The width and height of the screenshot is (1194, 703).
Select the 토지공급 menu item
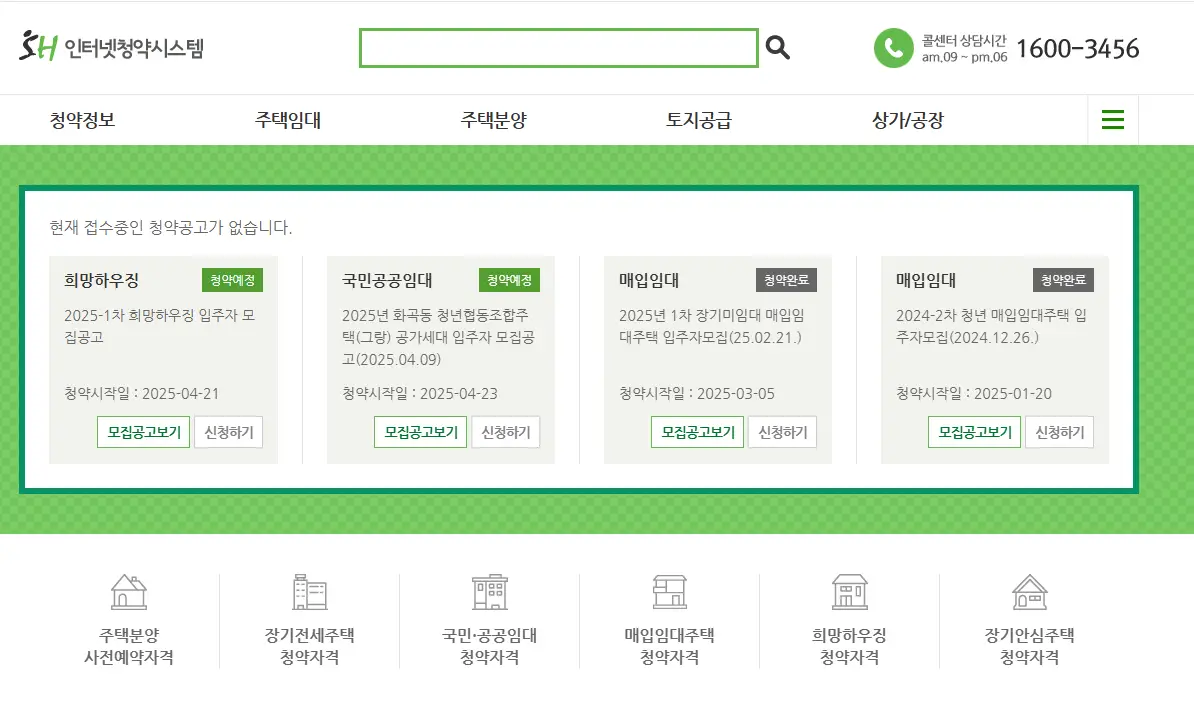pos(702,118)
